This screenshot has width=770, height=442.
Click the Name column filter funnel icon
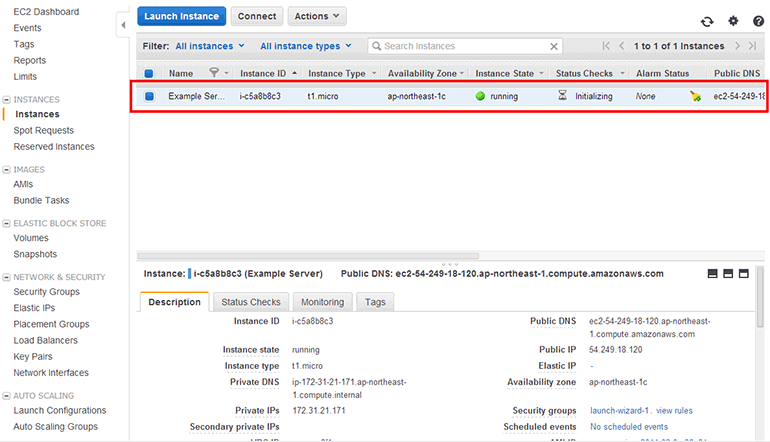click(x=214, y=73)
